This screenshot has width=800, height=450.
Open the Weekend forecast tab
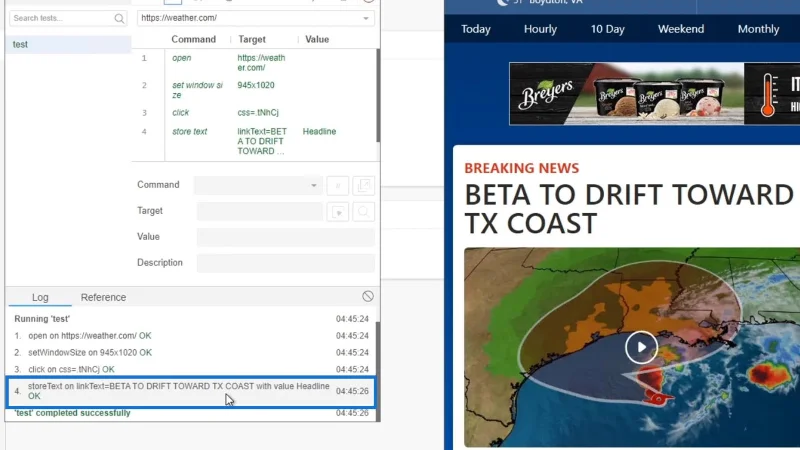pos(681,29)
